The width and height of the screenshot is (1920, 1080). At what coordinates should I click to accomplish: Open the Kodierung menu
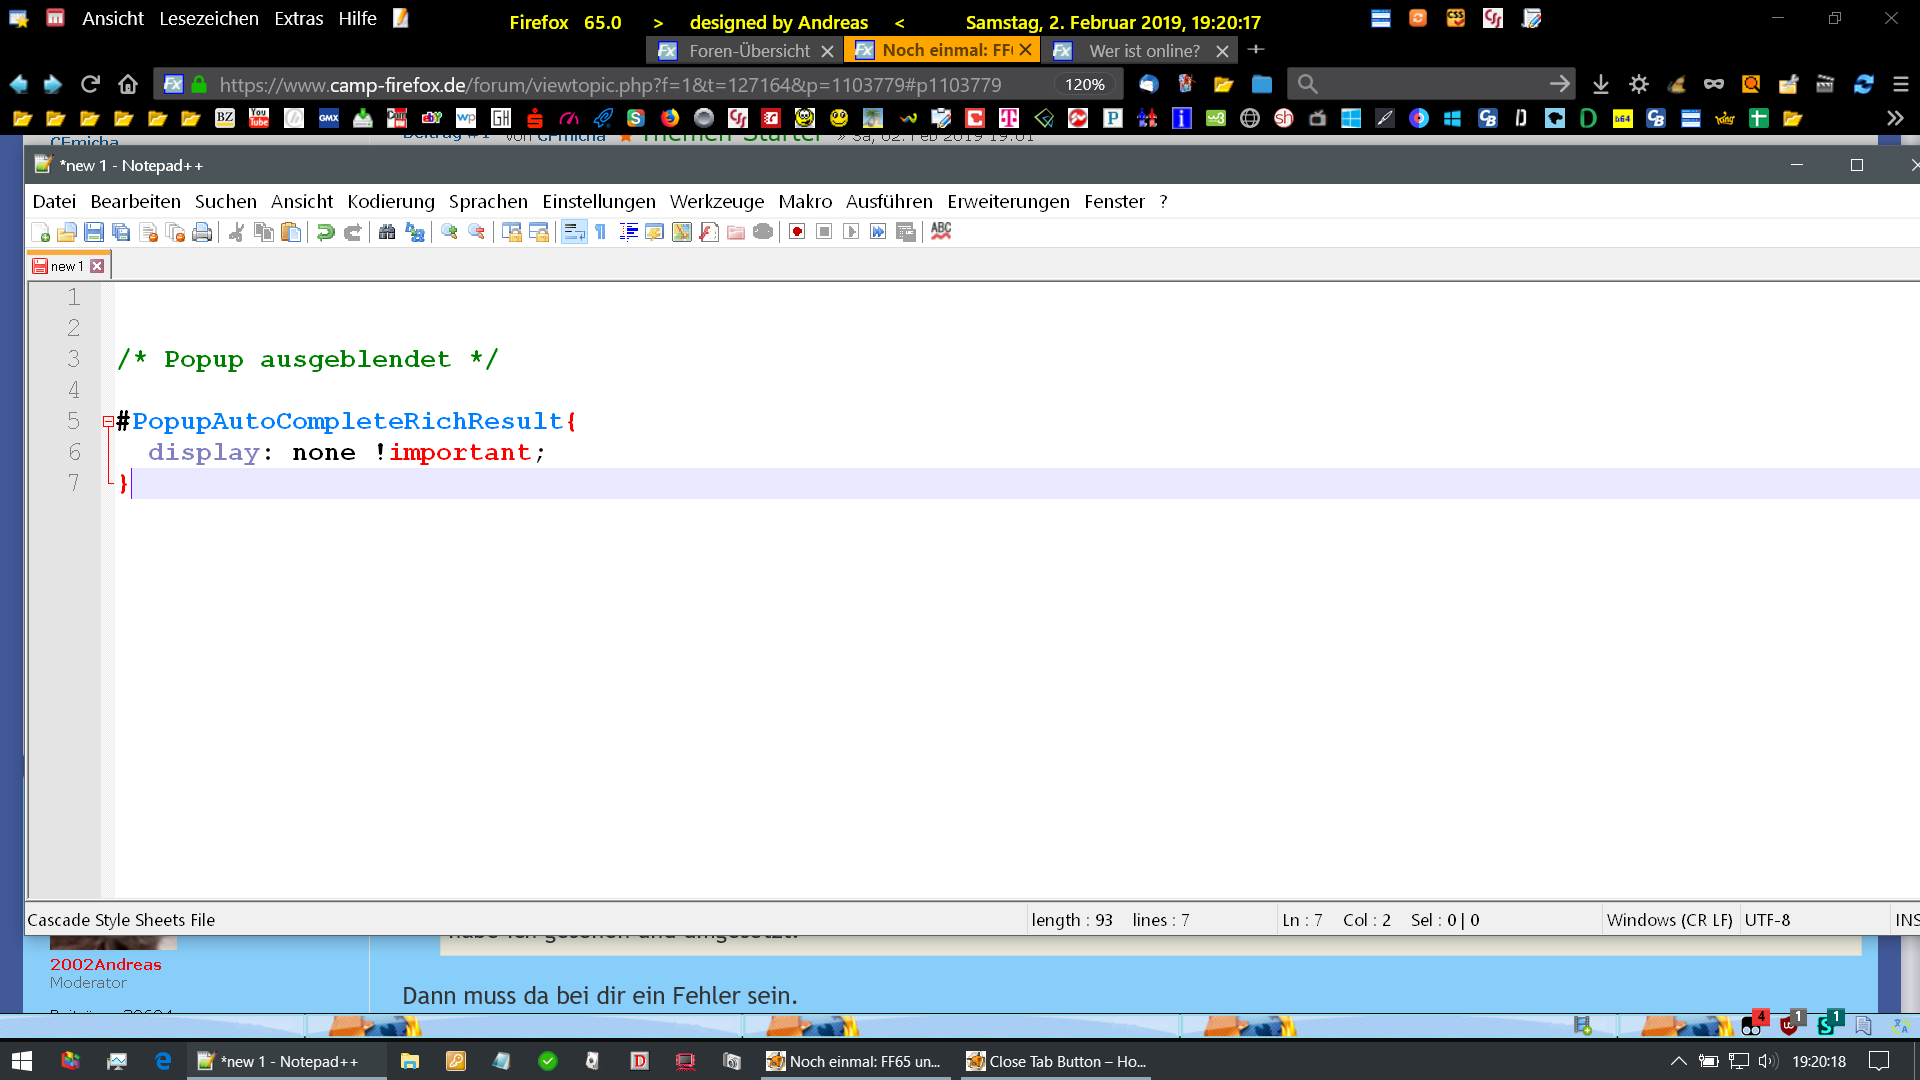point(391,201)
